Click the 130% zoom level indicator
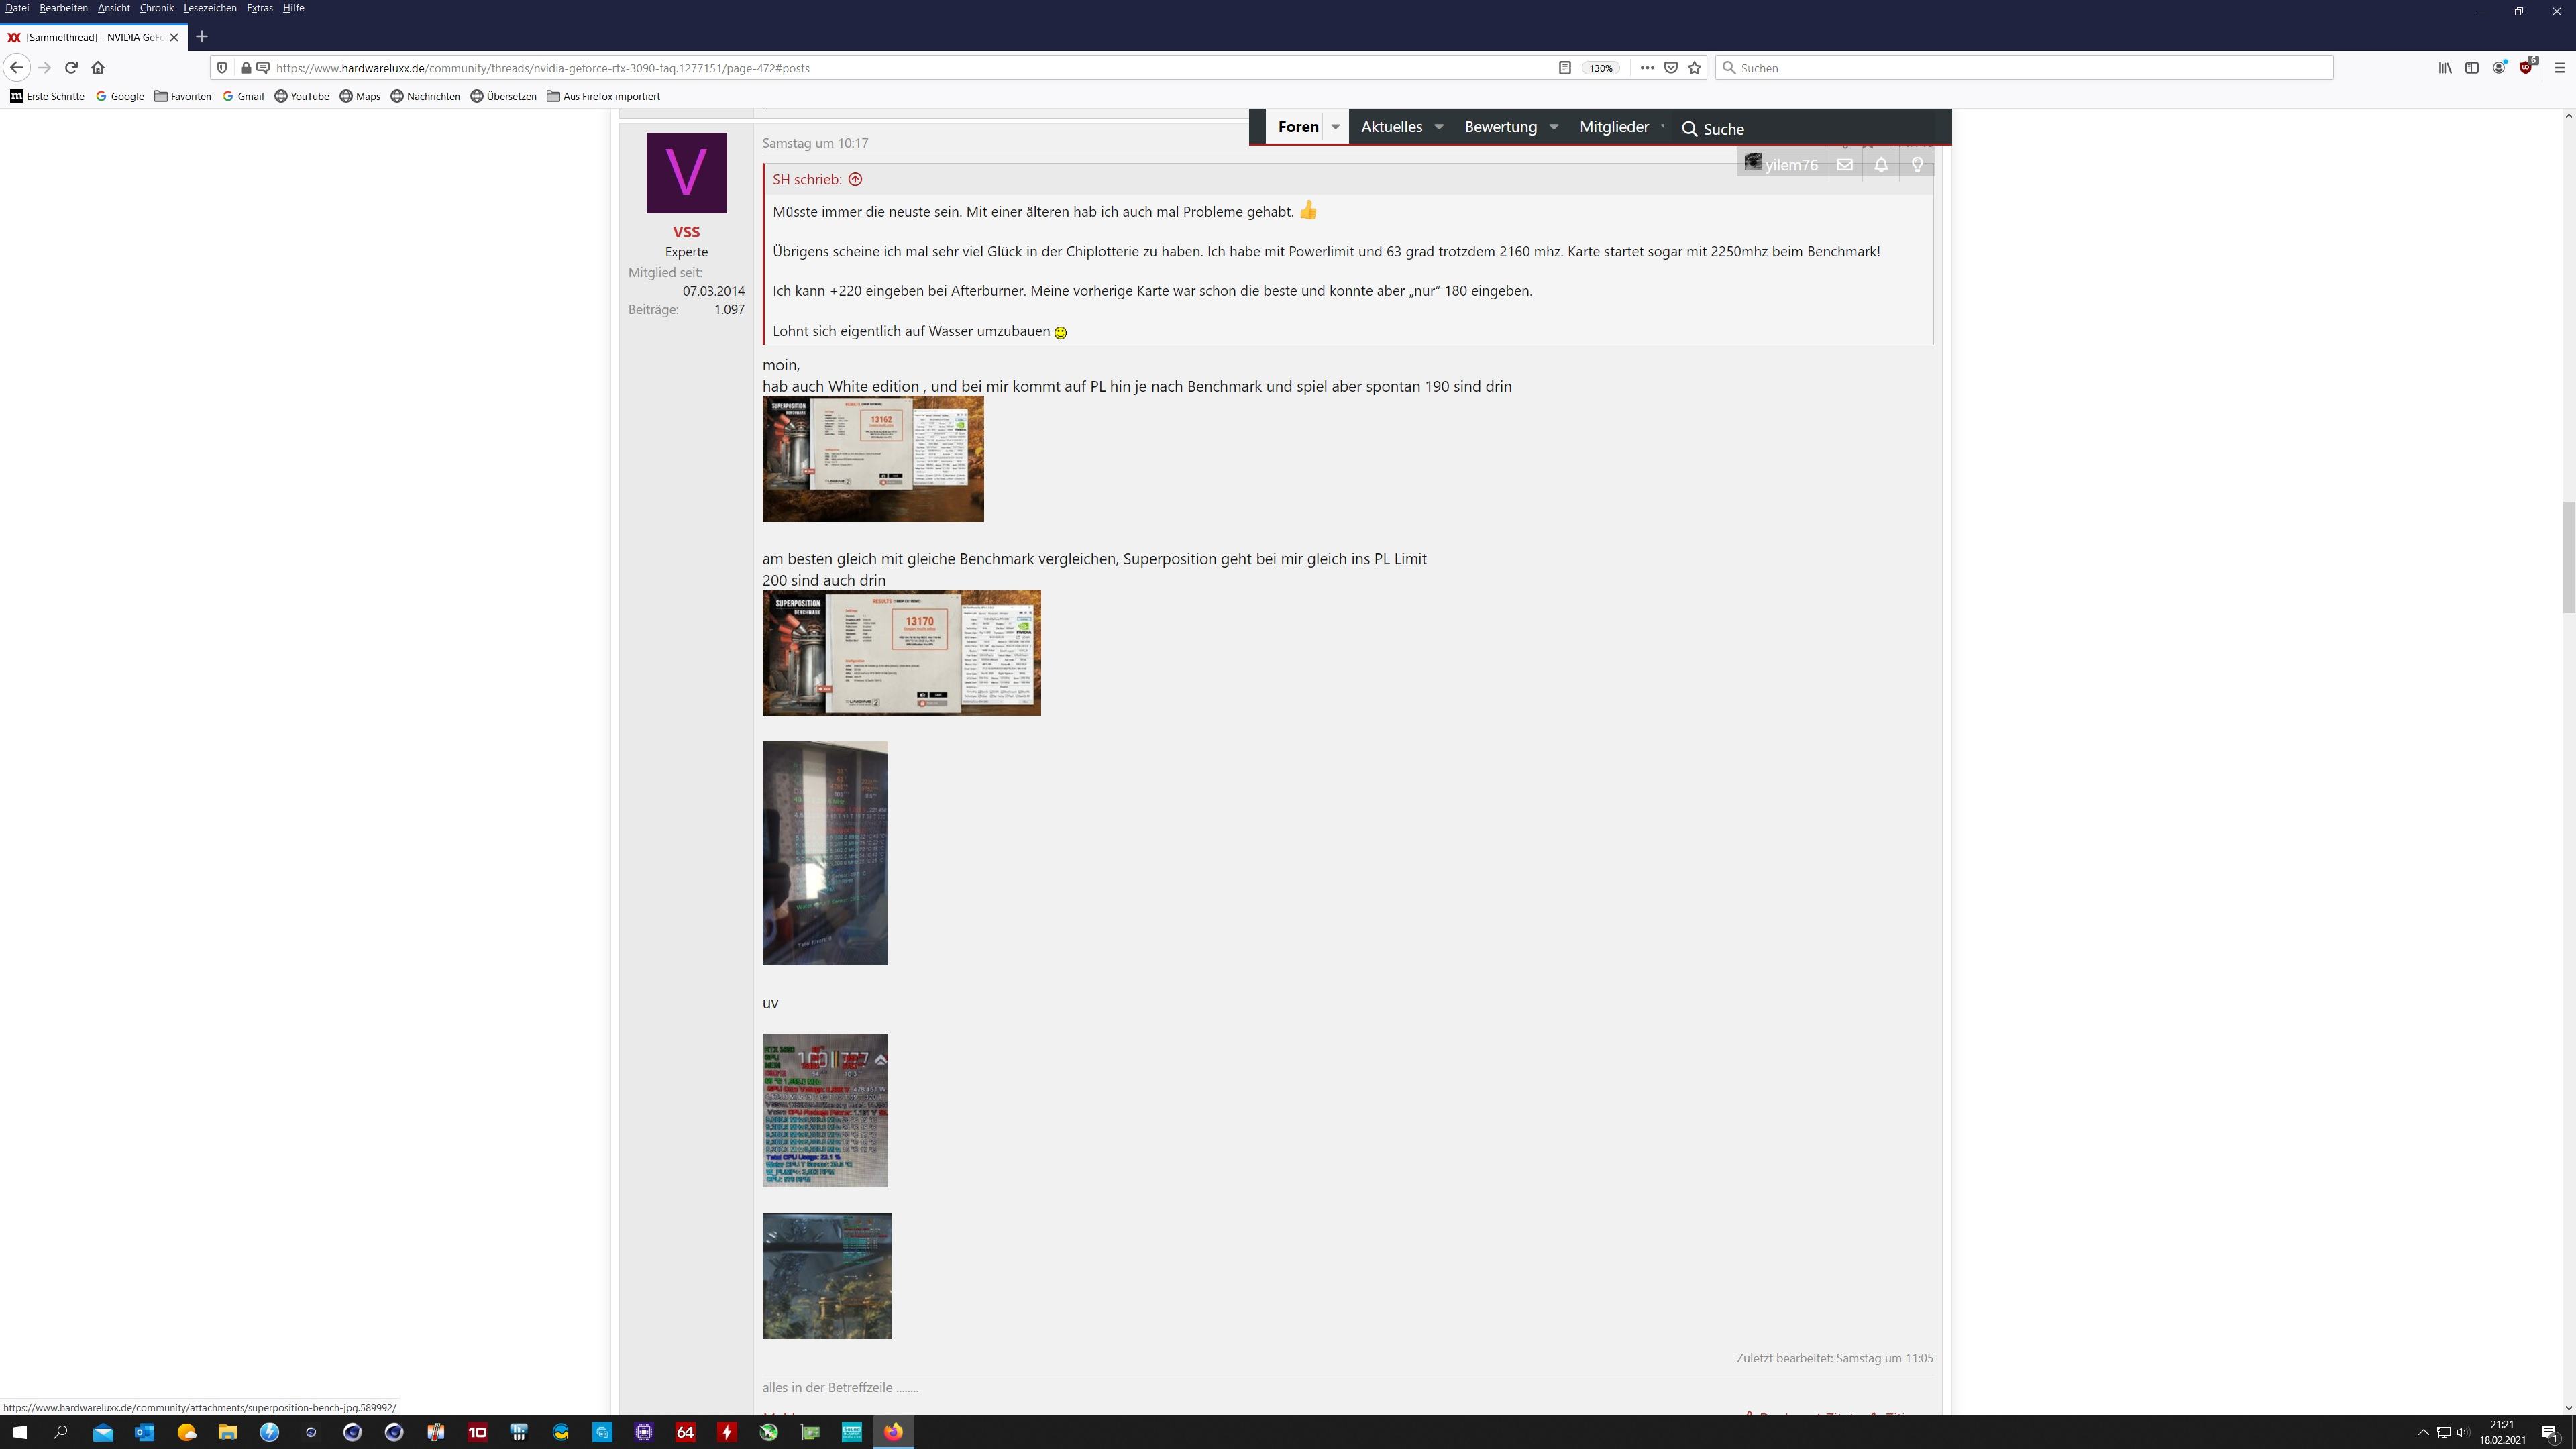This screenshot has width=2576, height=1449. [x=1600, y=68]
